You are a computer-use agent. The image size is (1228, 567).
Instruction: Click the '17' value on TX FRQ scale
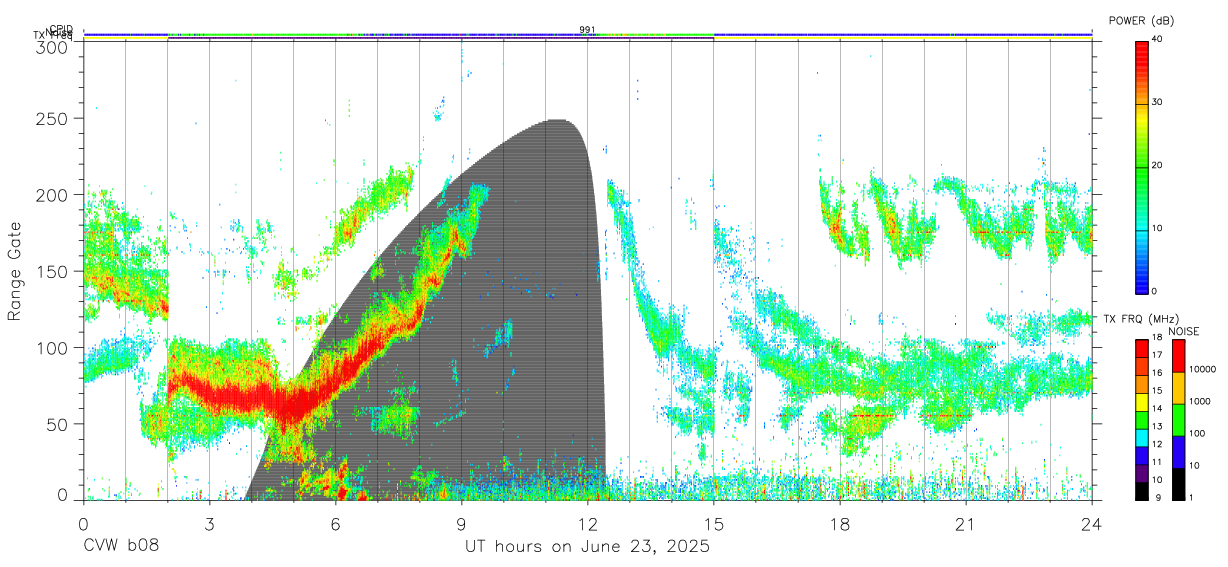[1157, 355]
